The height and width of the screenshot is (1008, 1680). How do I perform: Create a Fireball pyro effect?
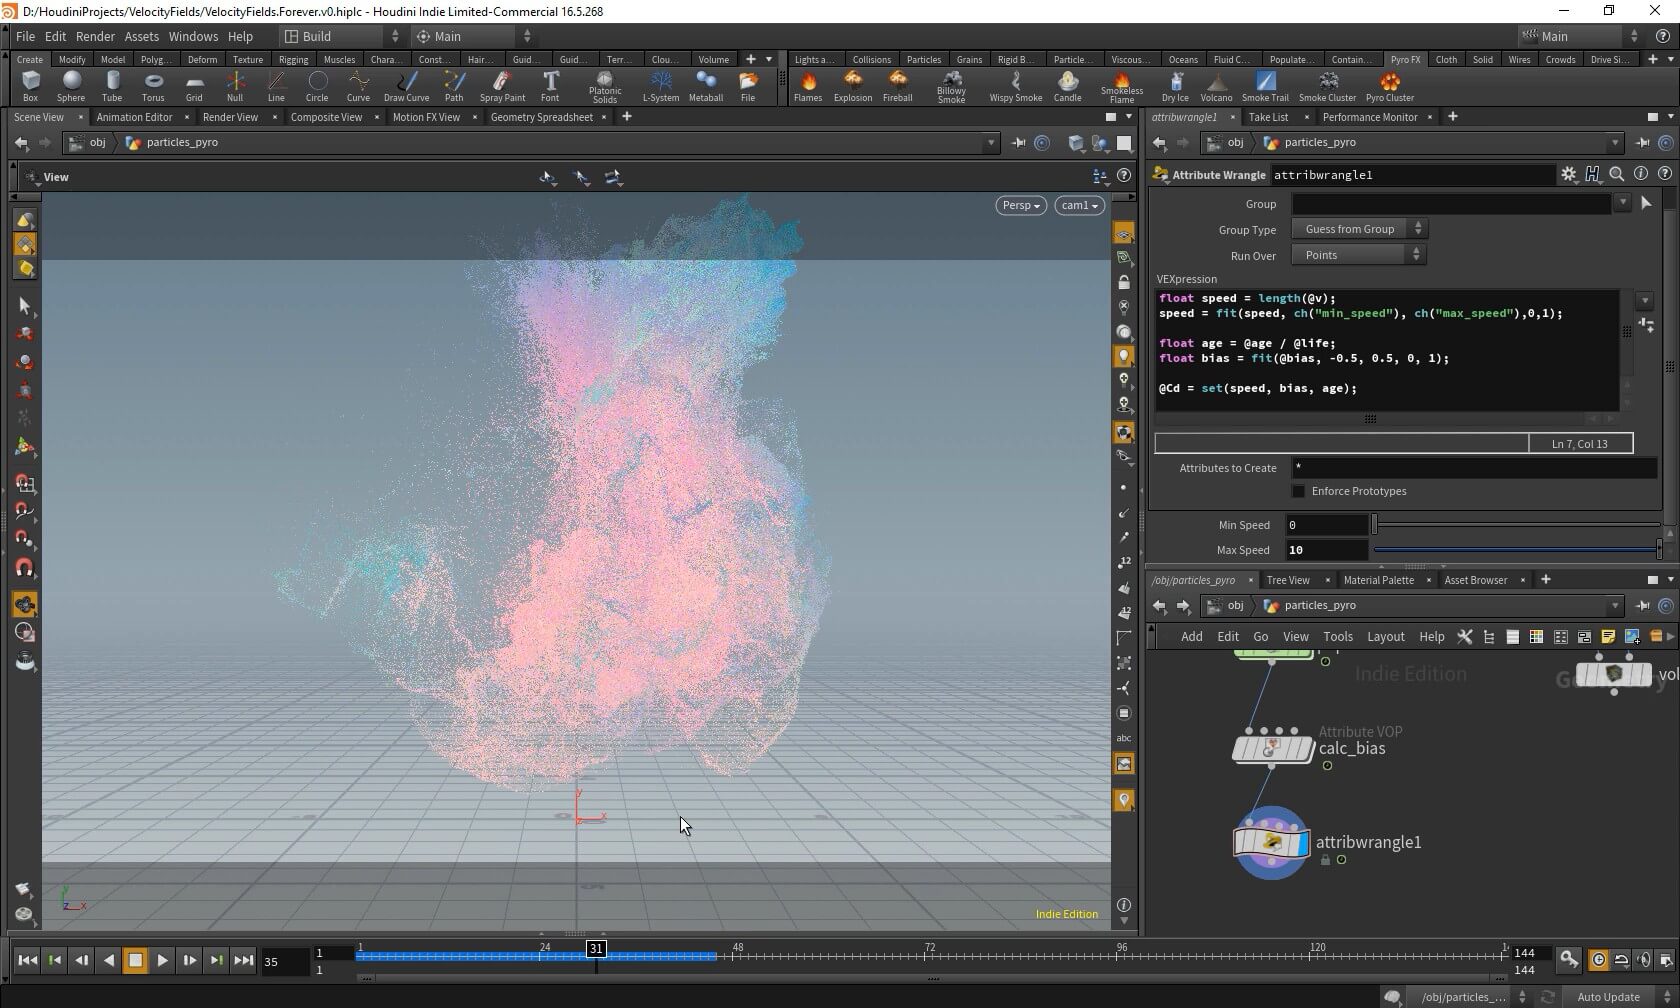[x=897, y=85]
